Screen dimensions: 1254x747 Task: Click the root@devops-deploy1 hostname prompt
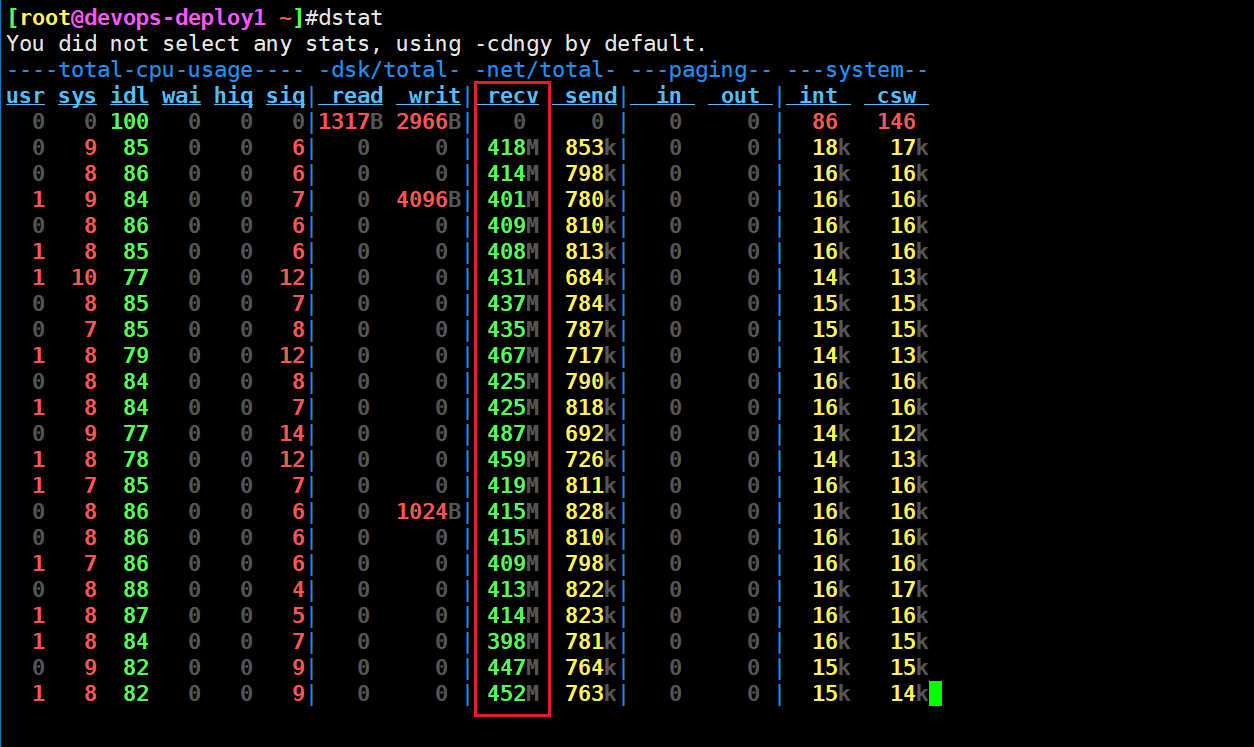click(x=142, y=17)
